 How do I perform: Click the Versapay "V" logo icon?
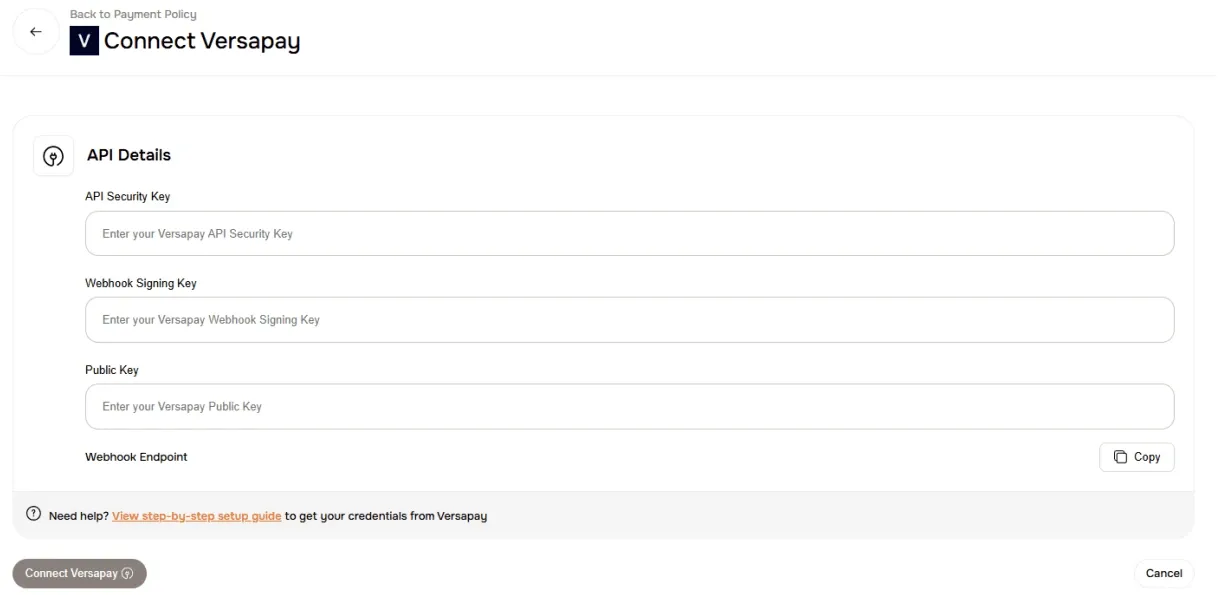coord(84,41)
